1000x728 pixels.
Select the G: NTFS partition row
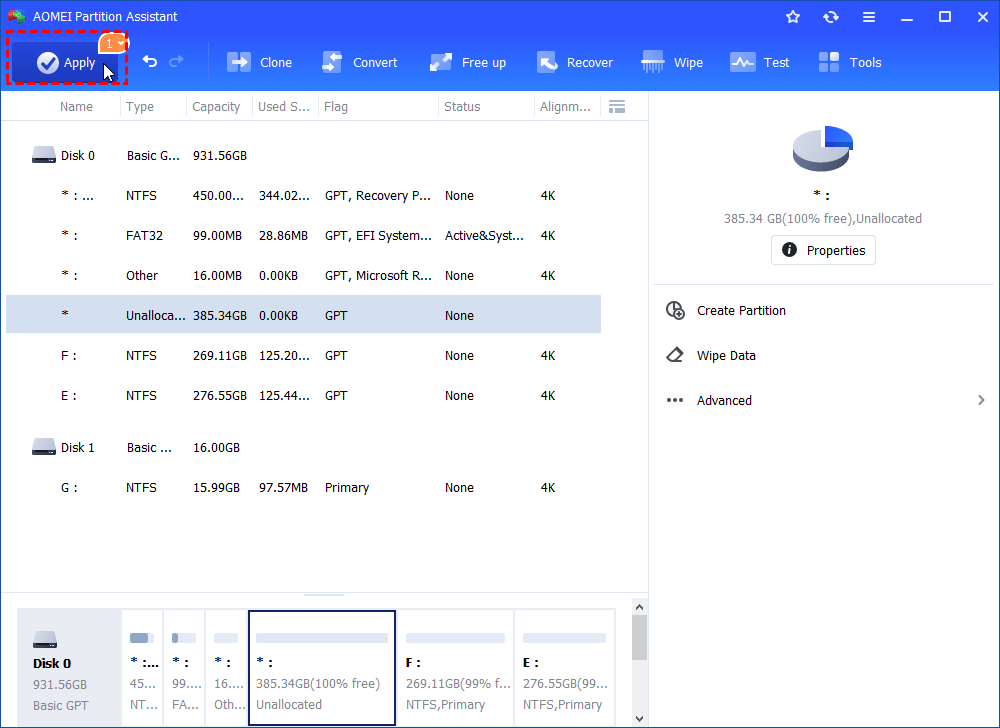click(x=304, y=488)
